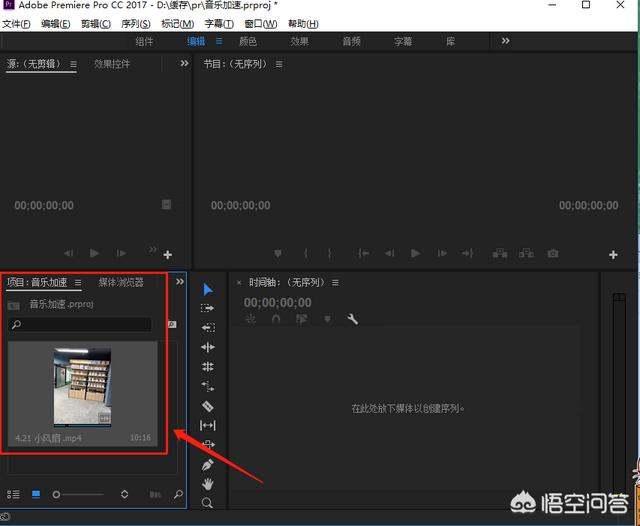Switch project panel to icon view
The width and height of the screenshot is (640, 526).
36,494
